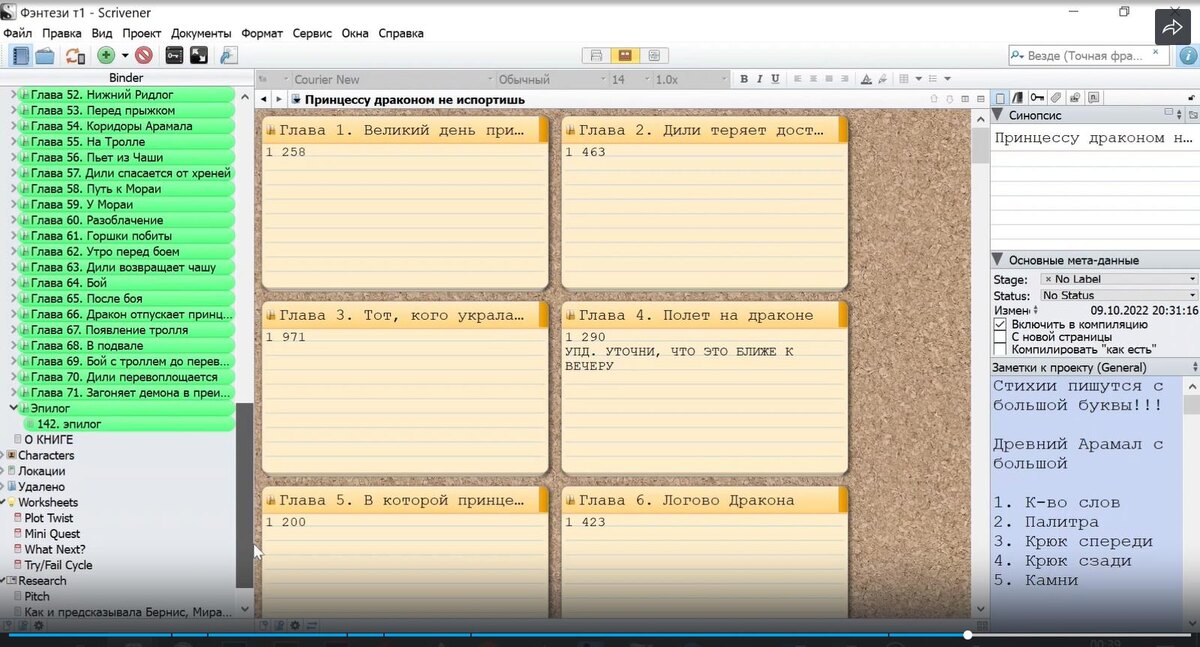Show Comments icon in Inspector
Screen dimensions: 1200x647
pyautogui.click(x=1094, y=97)
